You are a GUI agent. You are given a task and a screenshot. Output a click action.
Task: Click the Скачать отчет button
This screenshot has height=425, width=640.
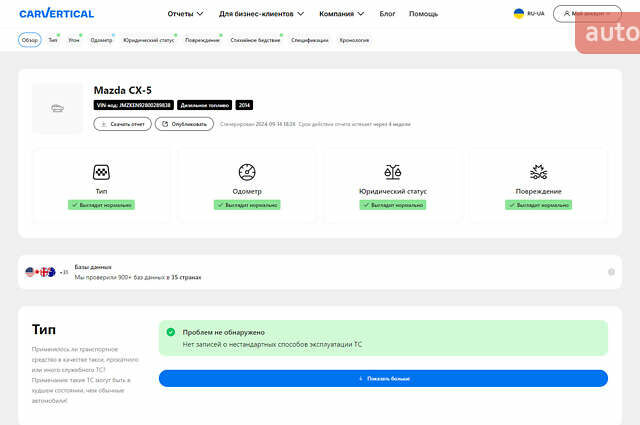[122, 124]
